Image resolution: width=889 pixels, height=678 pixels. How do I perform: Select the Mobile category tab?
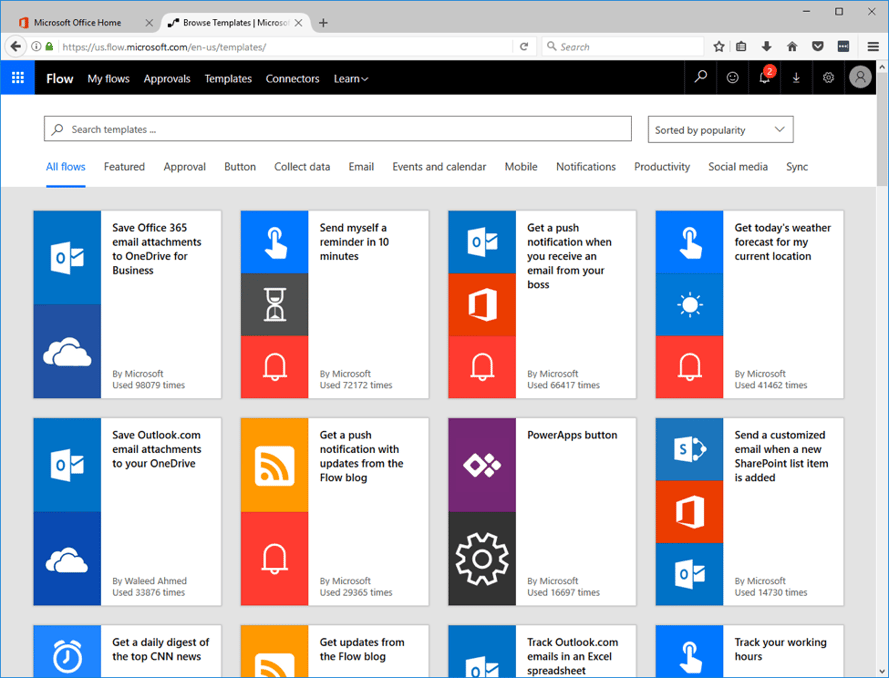[521, 167]
